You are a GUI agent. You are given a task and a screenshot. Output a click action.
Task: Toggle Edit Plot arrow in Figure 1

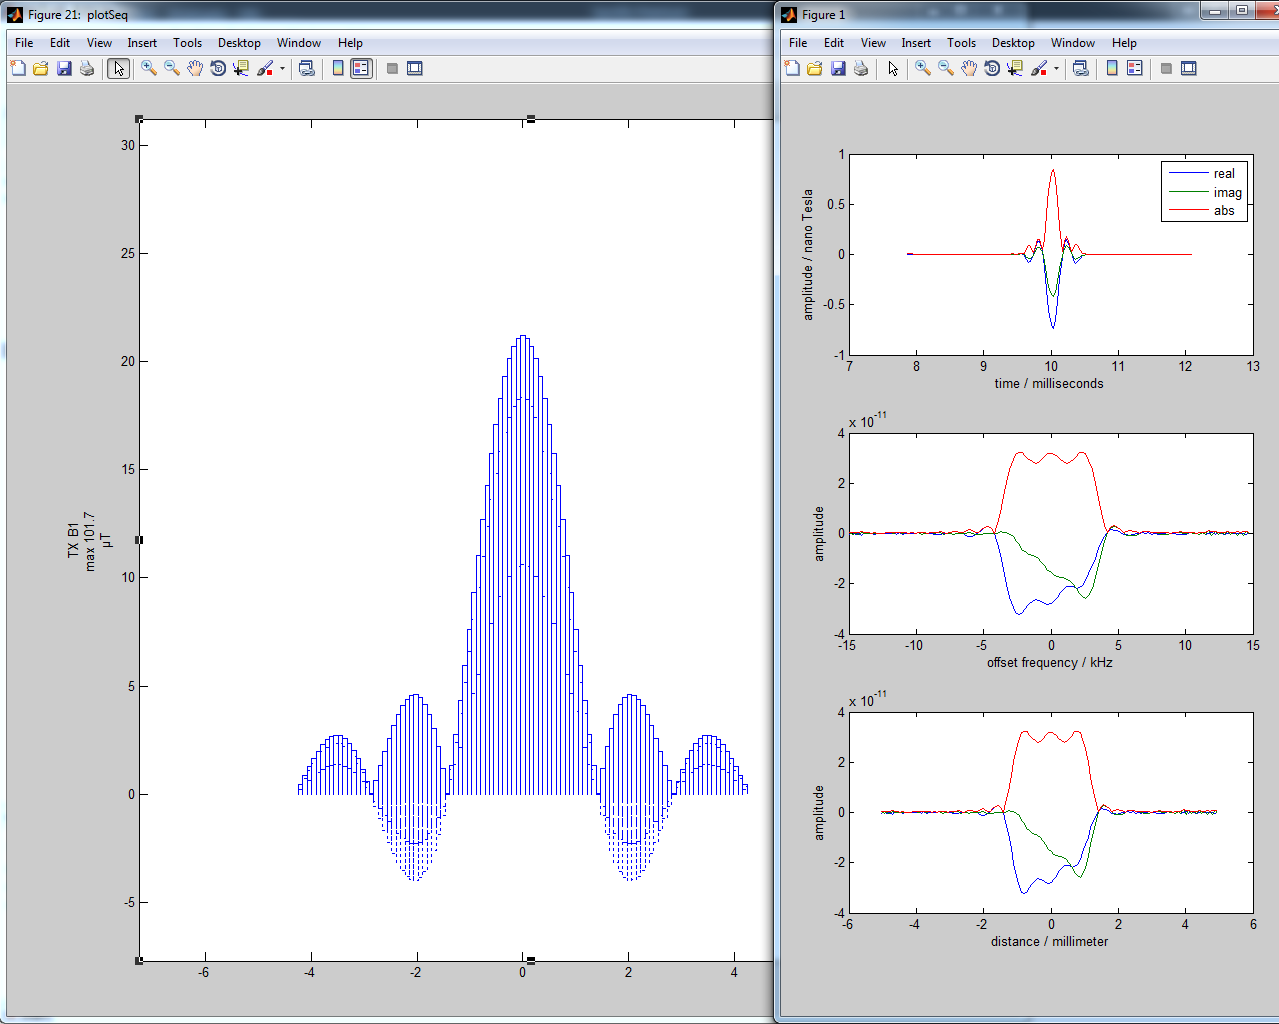pos(893,68)
